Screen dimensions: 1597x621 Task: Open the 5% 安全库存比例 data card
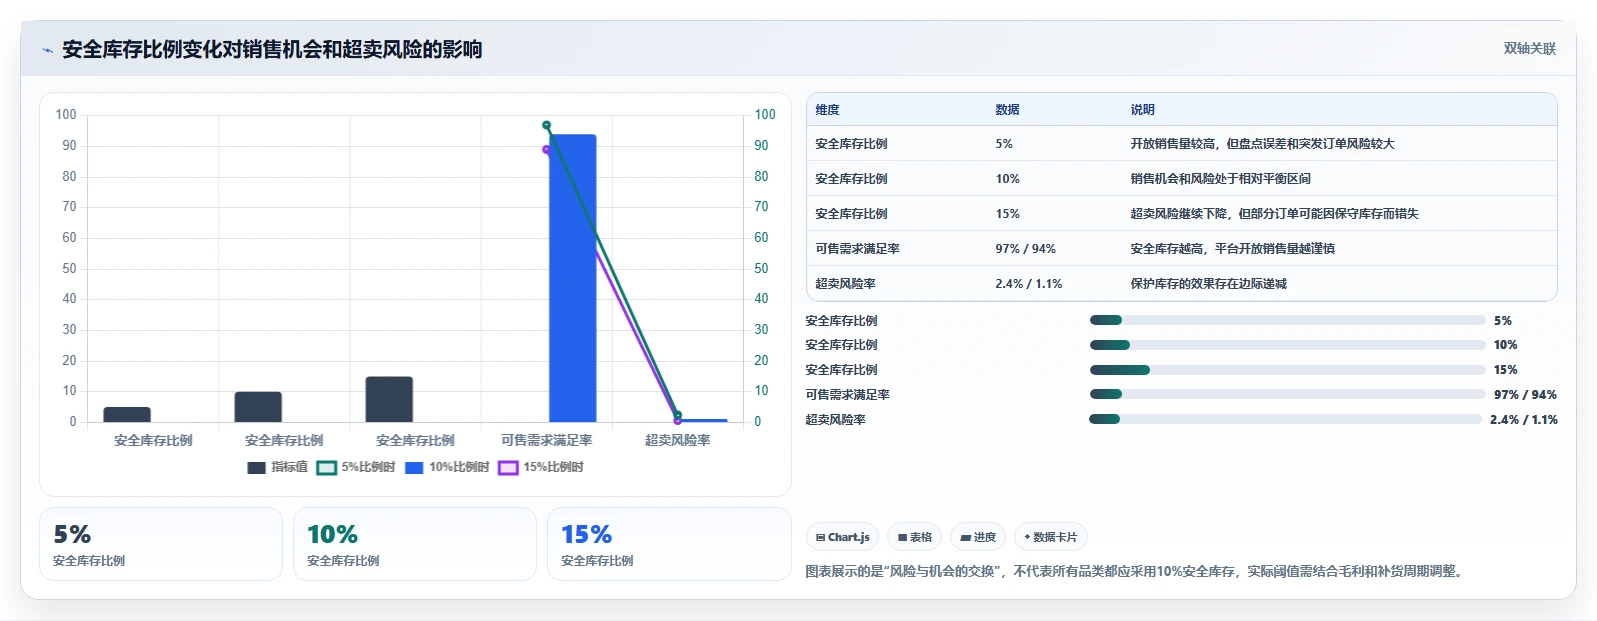coord(161,544)
